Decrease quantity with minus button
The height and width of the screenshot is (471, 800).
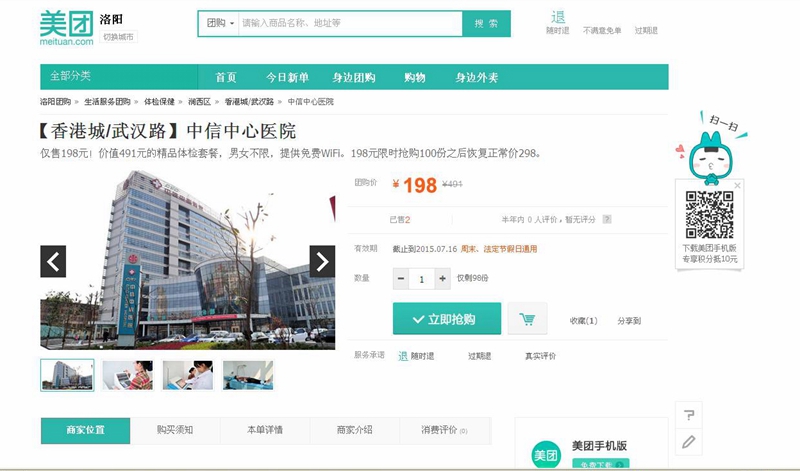click(x=401, y=279)
